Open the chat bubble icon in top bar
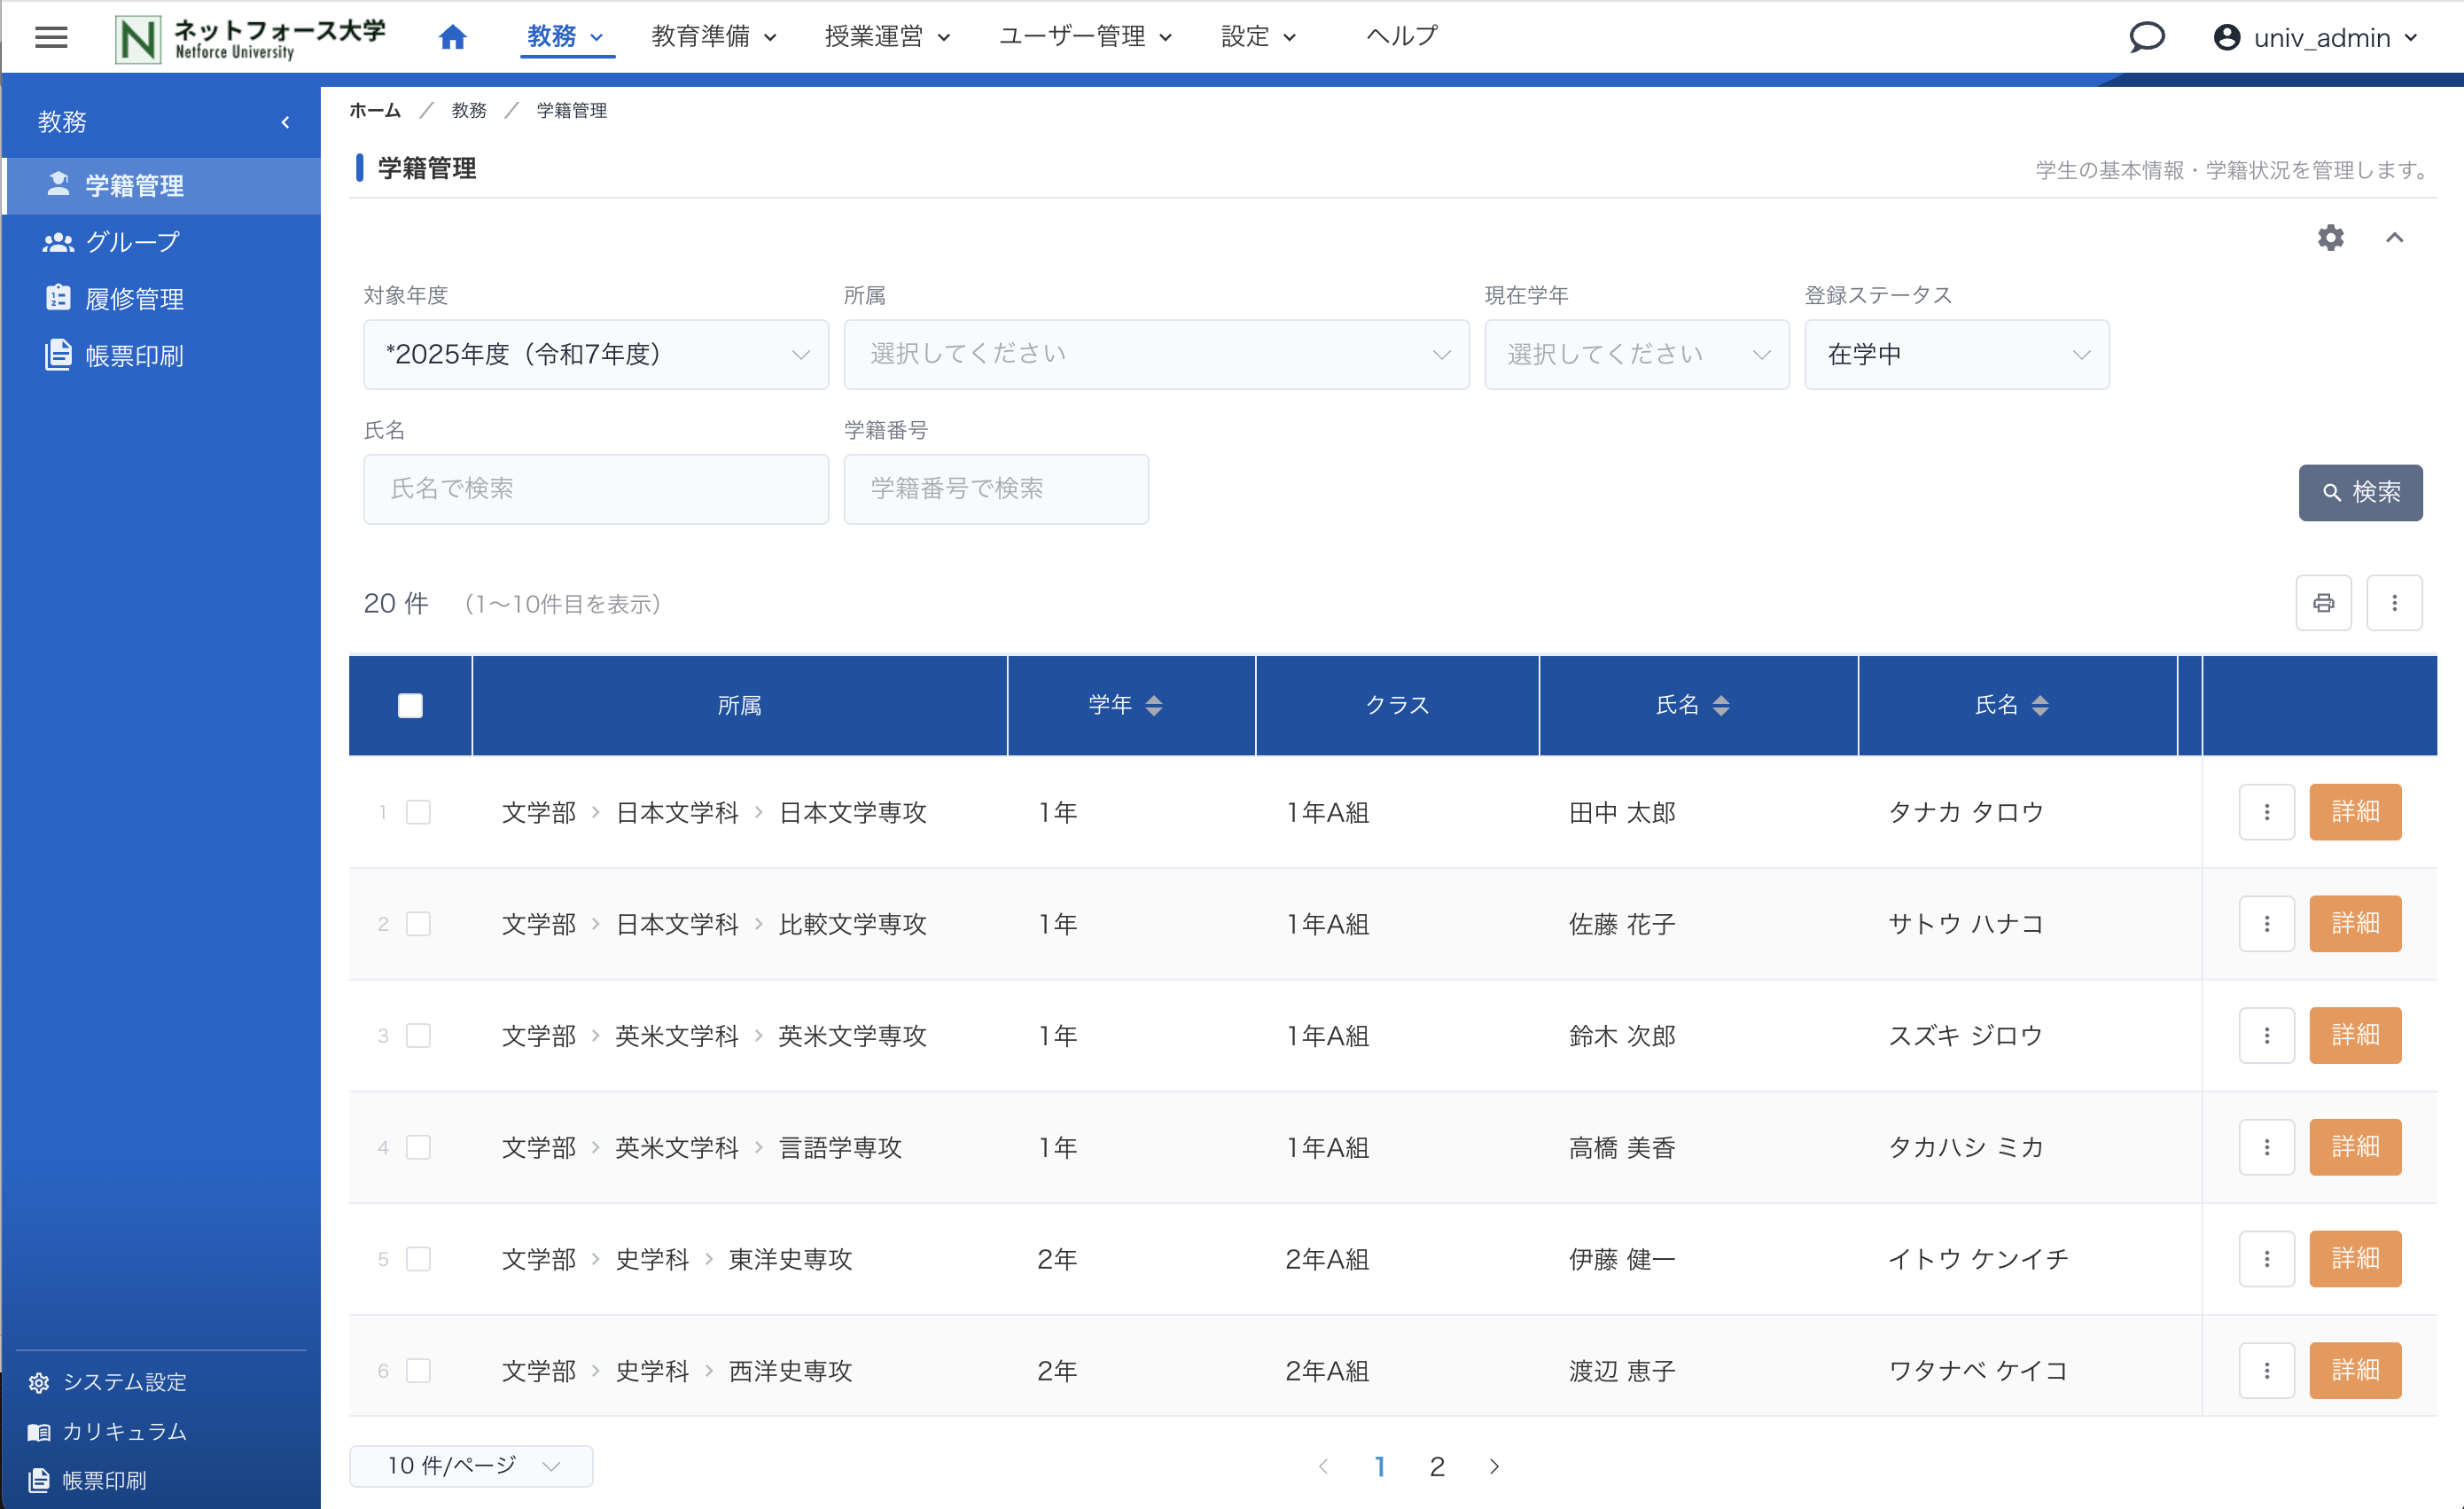This screenshot has width=2464, height=1509. pyautogui.click(x=2147, y=37)
